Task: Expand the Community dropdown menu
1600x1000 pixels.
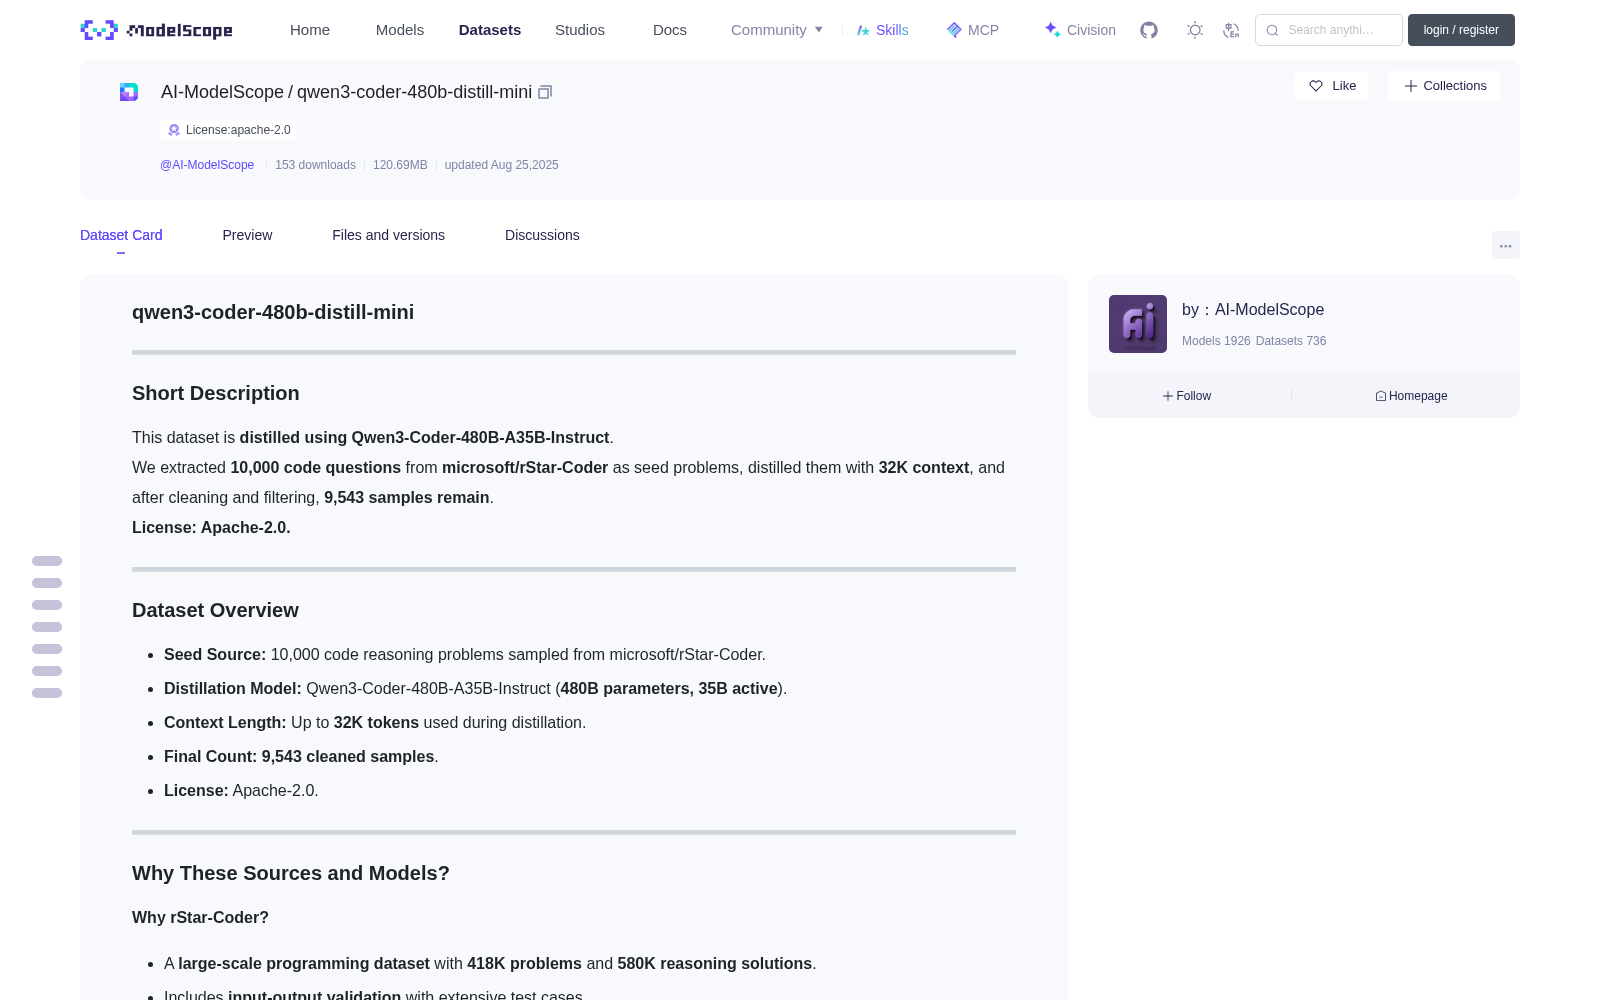Action: coord(777,30)
